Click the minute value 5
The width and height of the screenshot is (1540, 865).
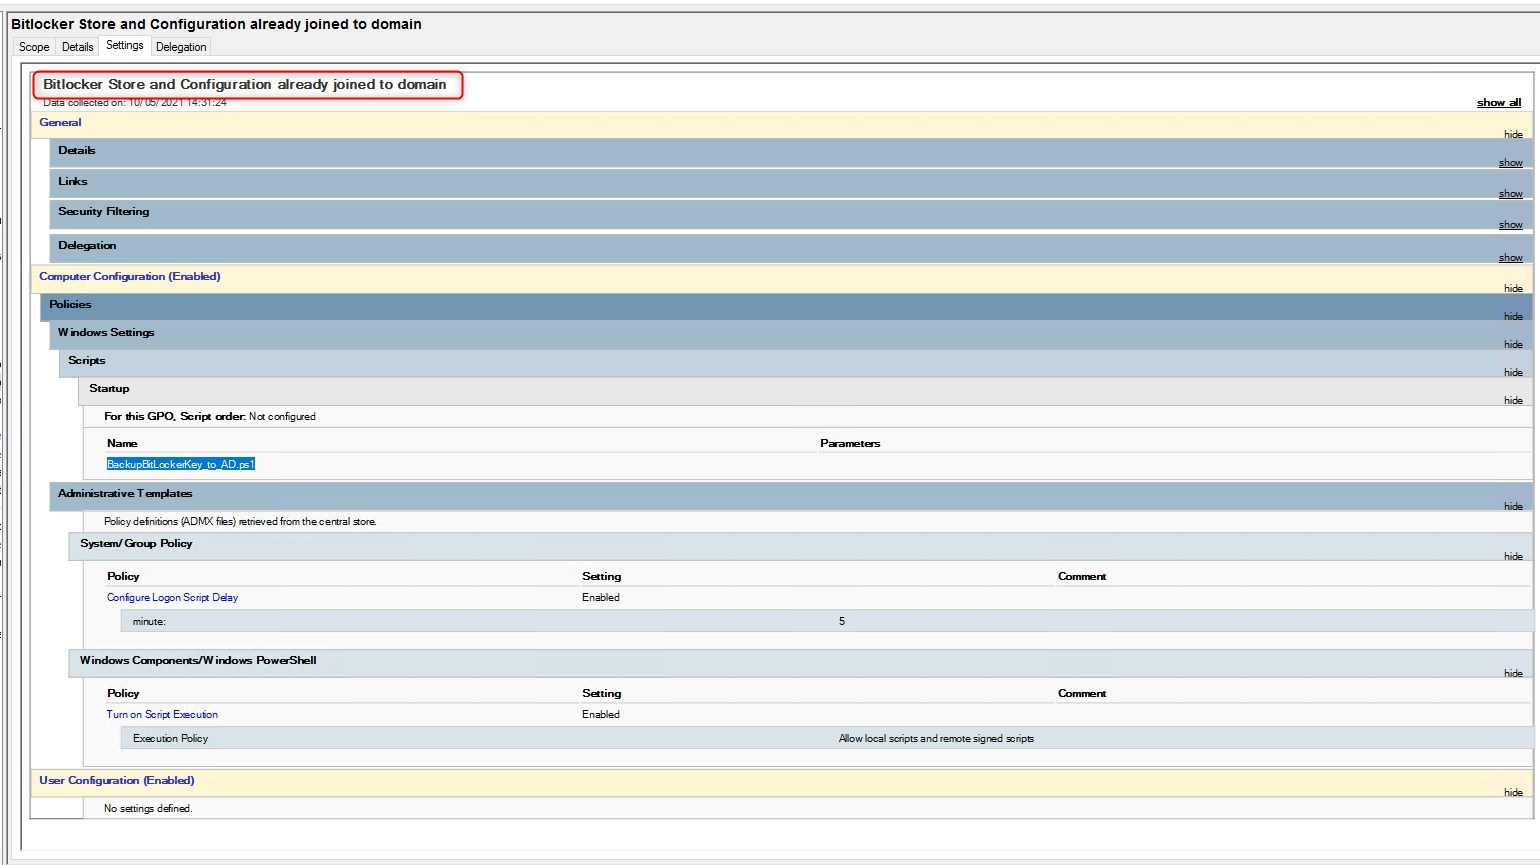[842, 621]
